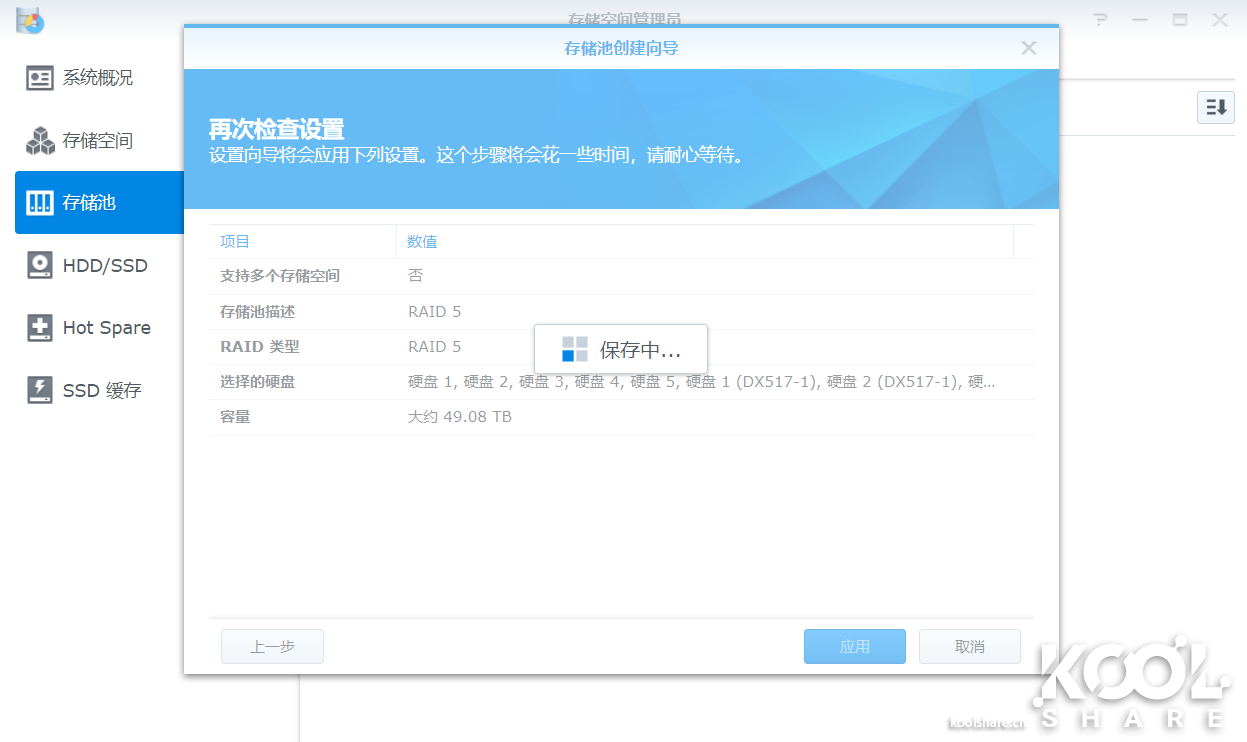Screen dimensions: 1247x742
Task: Click the sort order icon at top right
Action: tap(1216, 108)
